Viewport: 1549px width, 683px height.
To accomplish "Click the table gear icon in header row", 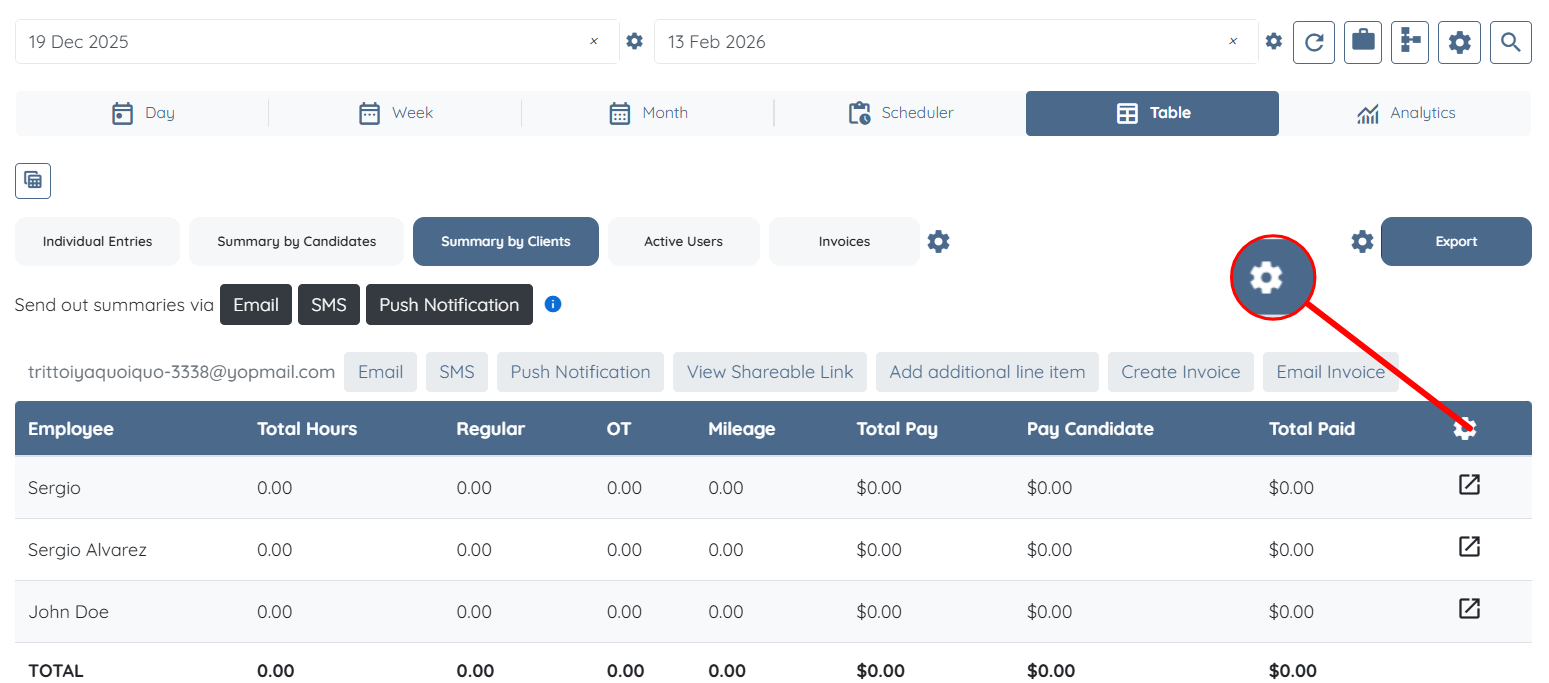I will click(x=1465, y=429).
